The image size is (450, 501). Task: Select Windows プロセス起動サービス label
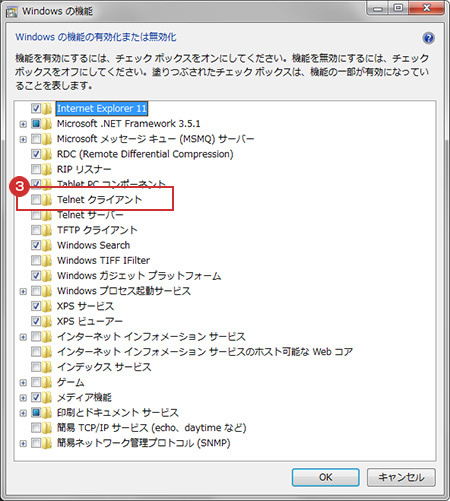point(124,291)
